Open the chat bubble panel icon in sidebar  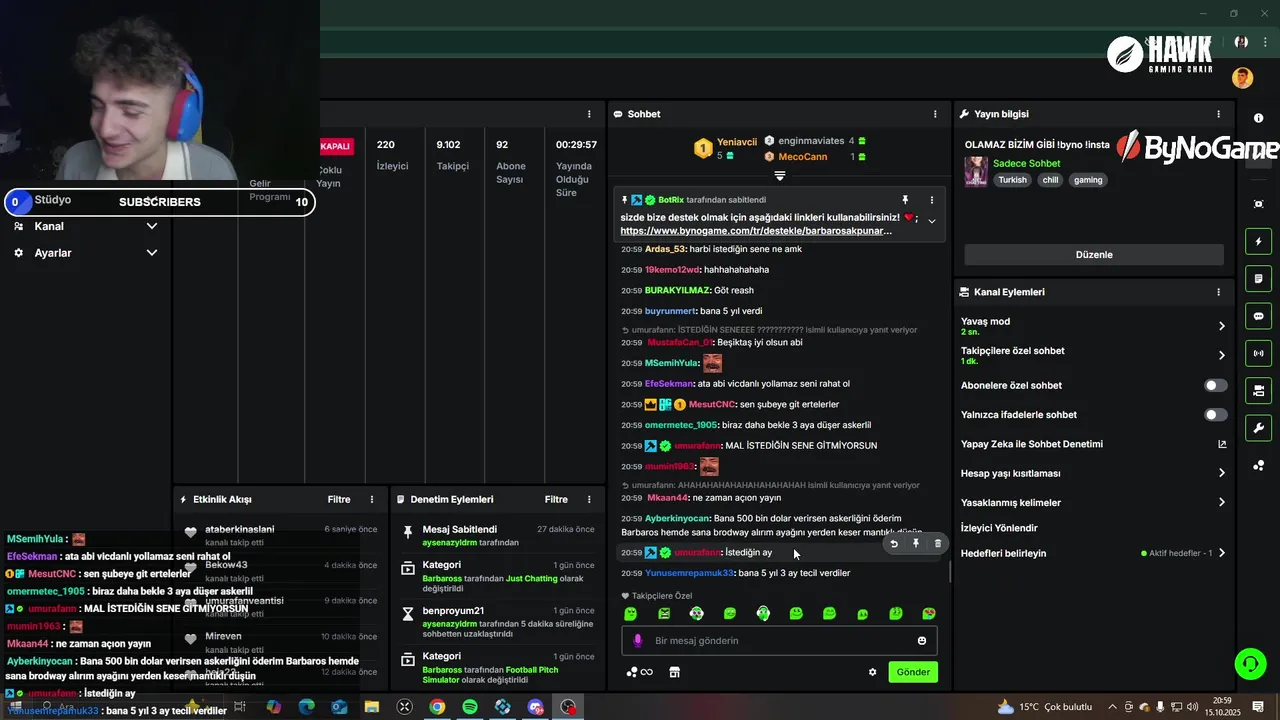tap(1259, 316)
